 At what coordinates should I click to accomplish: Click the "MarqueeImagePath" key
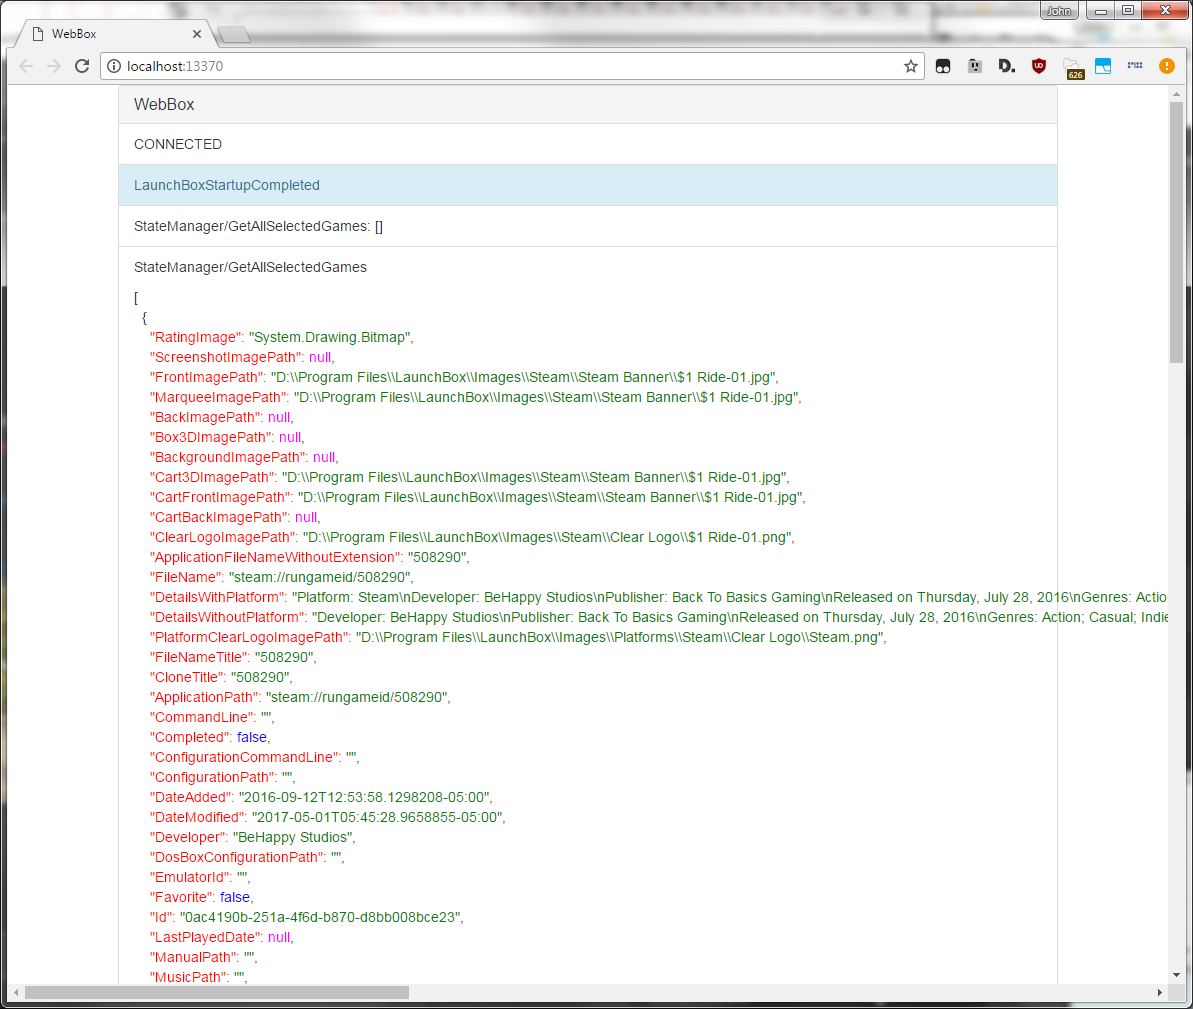tap(219, 396)
